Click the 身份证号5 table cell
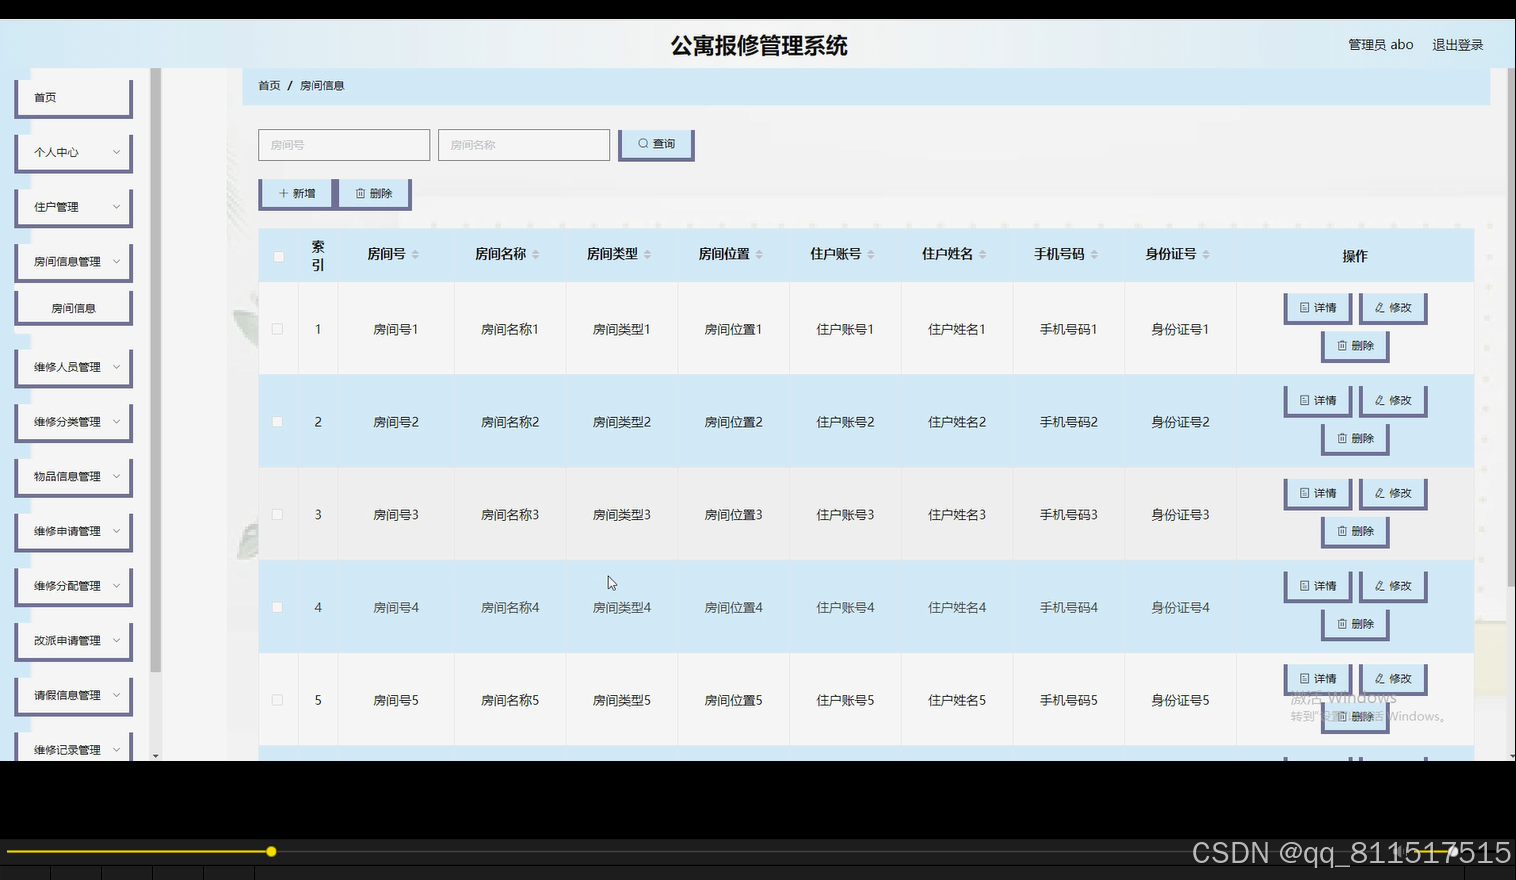Viewport: 1516px width, 880px height. point(1180,700)
